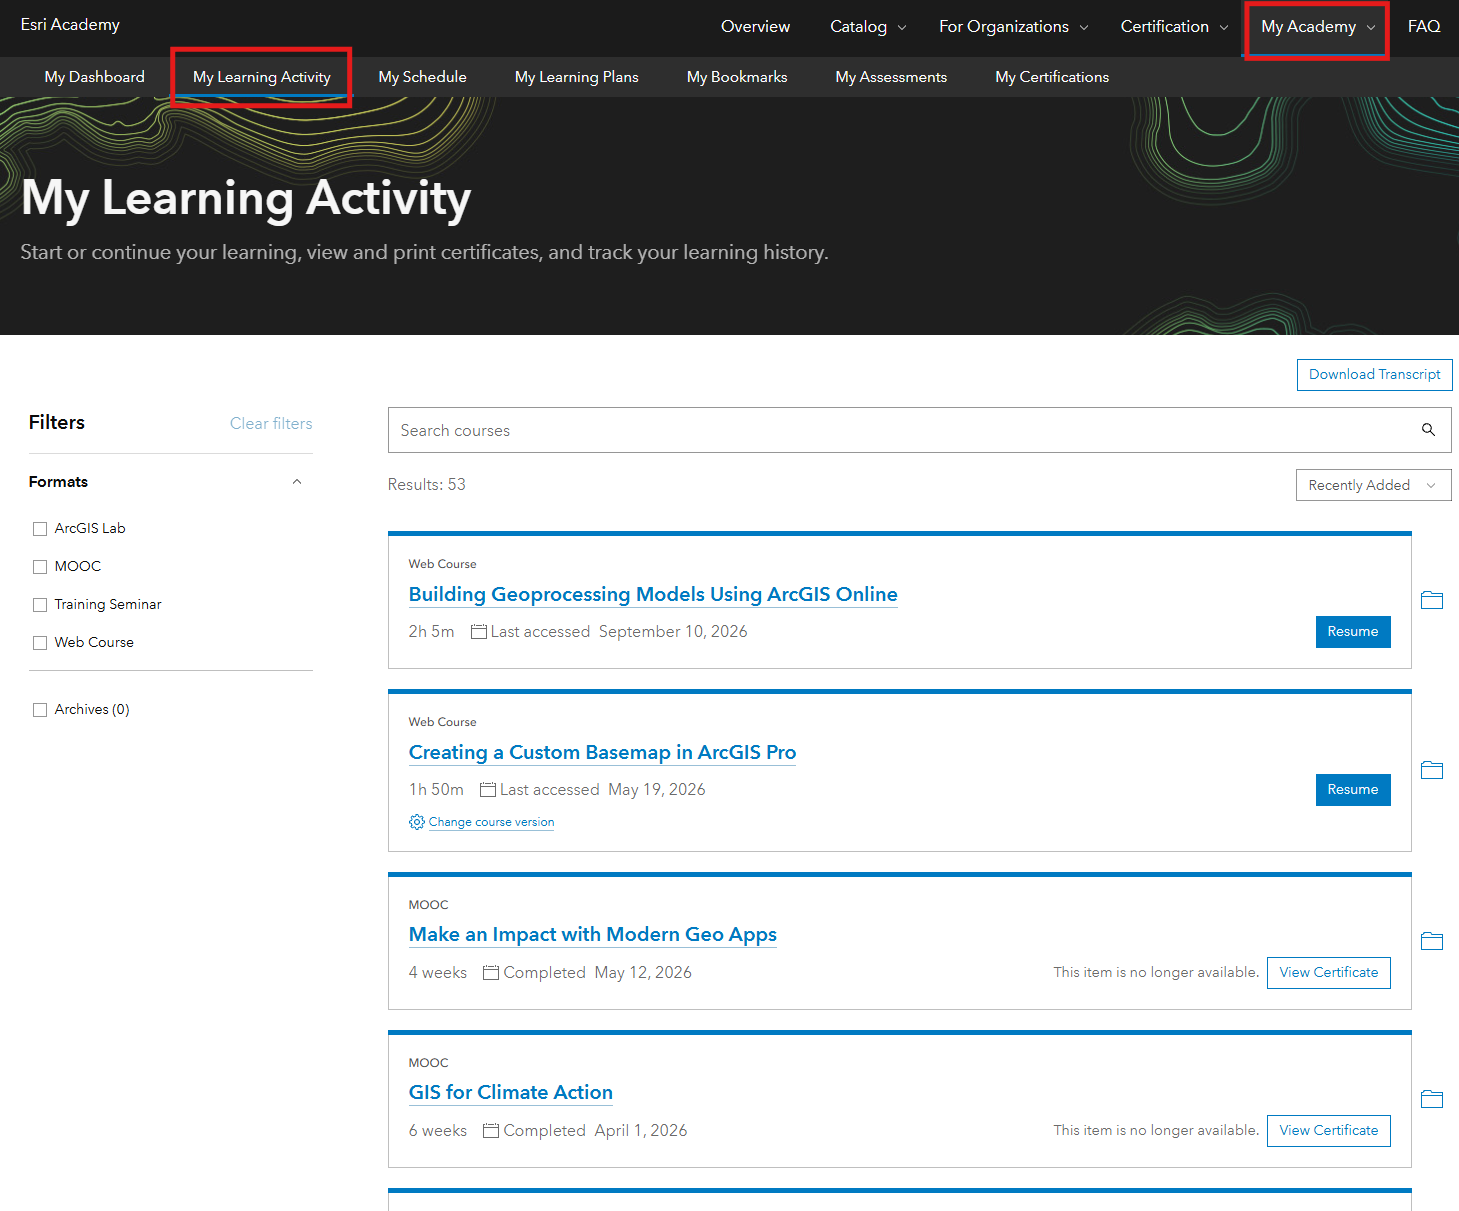Open Creating a Custom Basemap in ArcGIS Pro
The image size is (1459, 1211).
[602, 752]
